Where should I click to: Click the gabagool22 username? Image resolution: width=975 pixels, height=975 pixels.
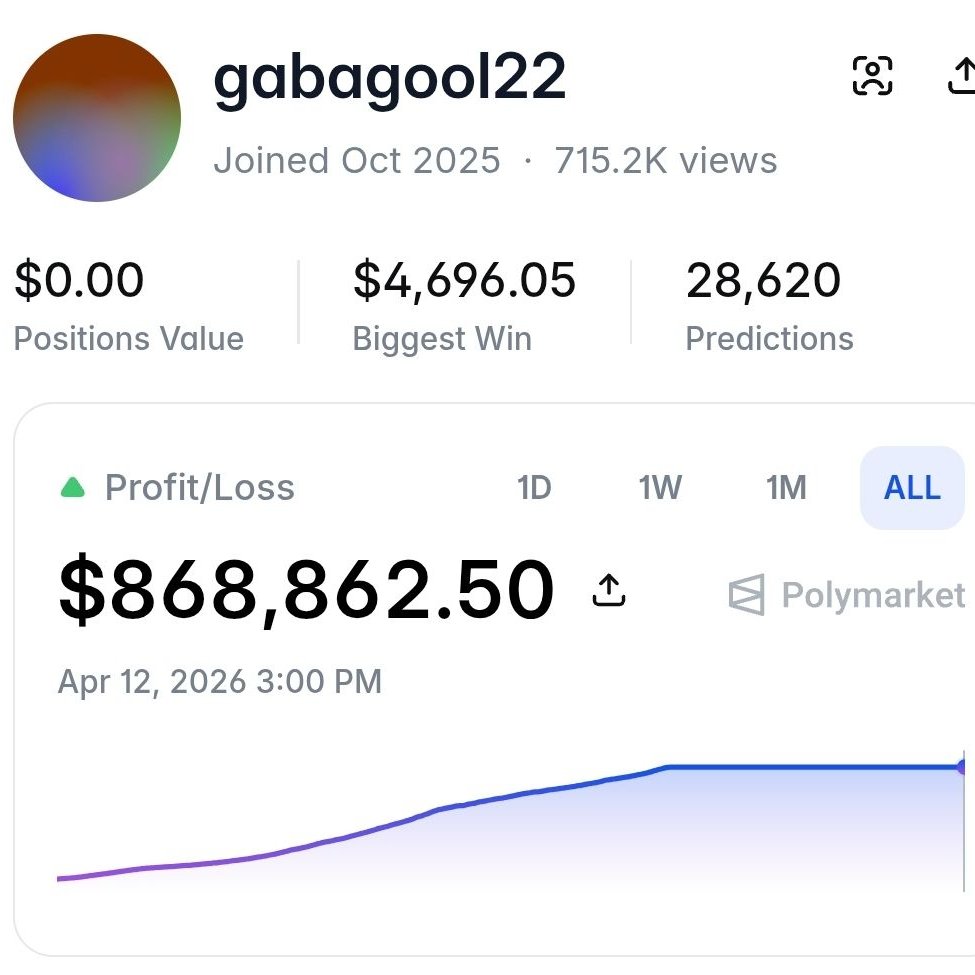pyautogui.click(x=389, y=80)
